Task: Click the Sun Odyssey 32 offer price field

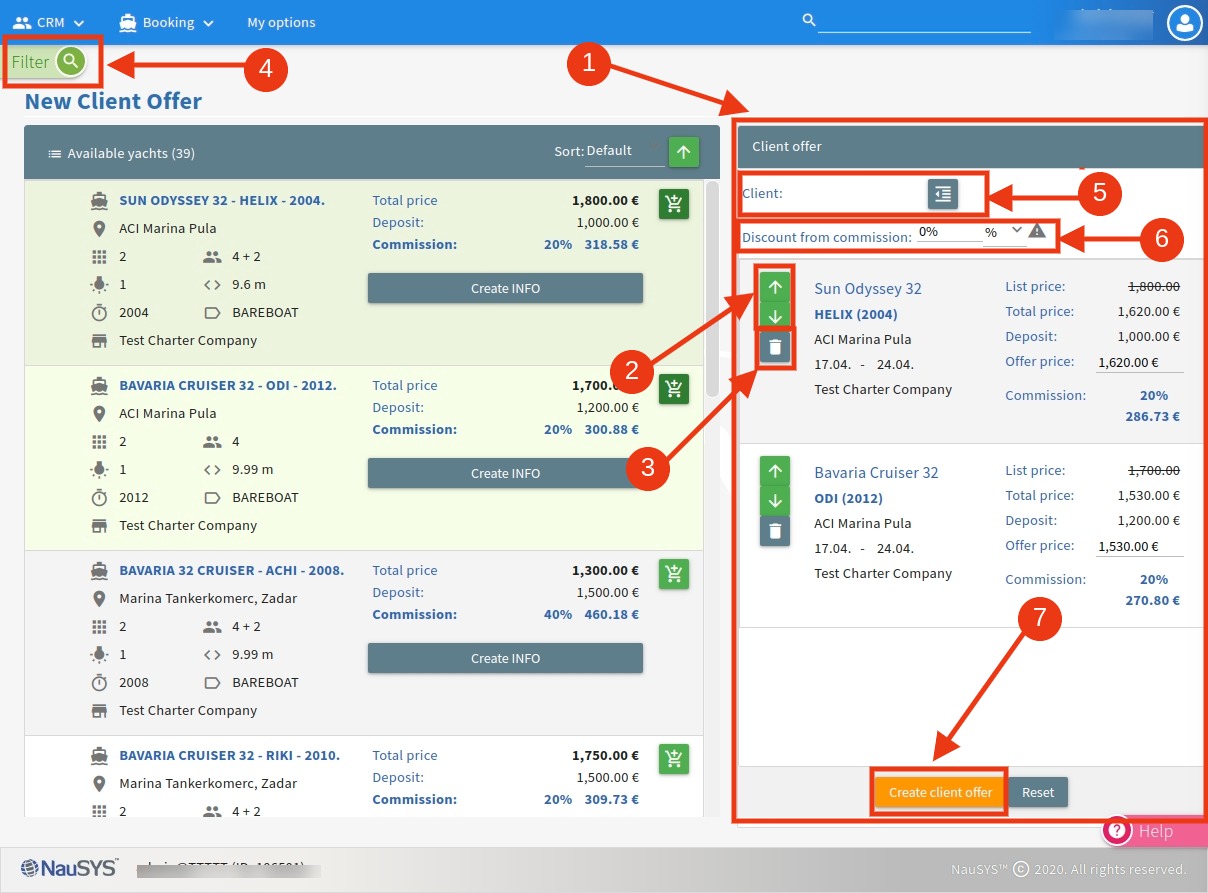Action: [x=1138, y=363]
